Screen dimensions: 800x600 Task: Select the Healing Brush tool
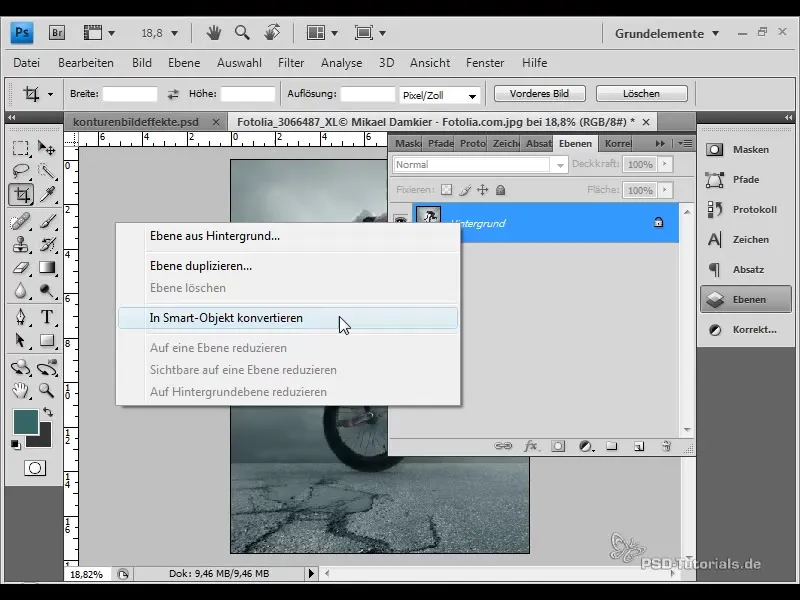[21, 221]
